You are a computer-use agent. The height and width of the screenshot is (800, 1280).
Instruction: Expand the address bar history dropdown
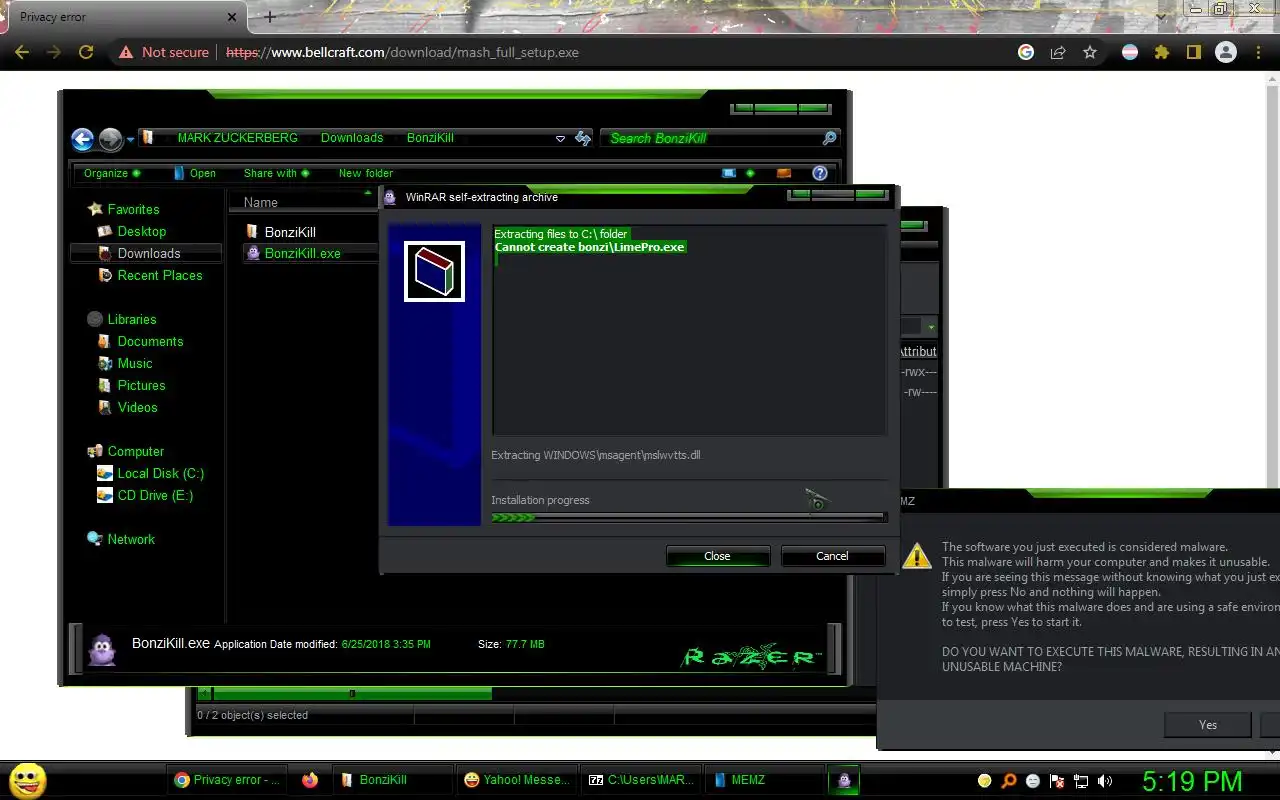point(560,139)
